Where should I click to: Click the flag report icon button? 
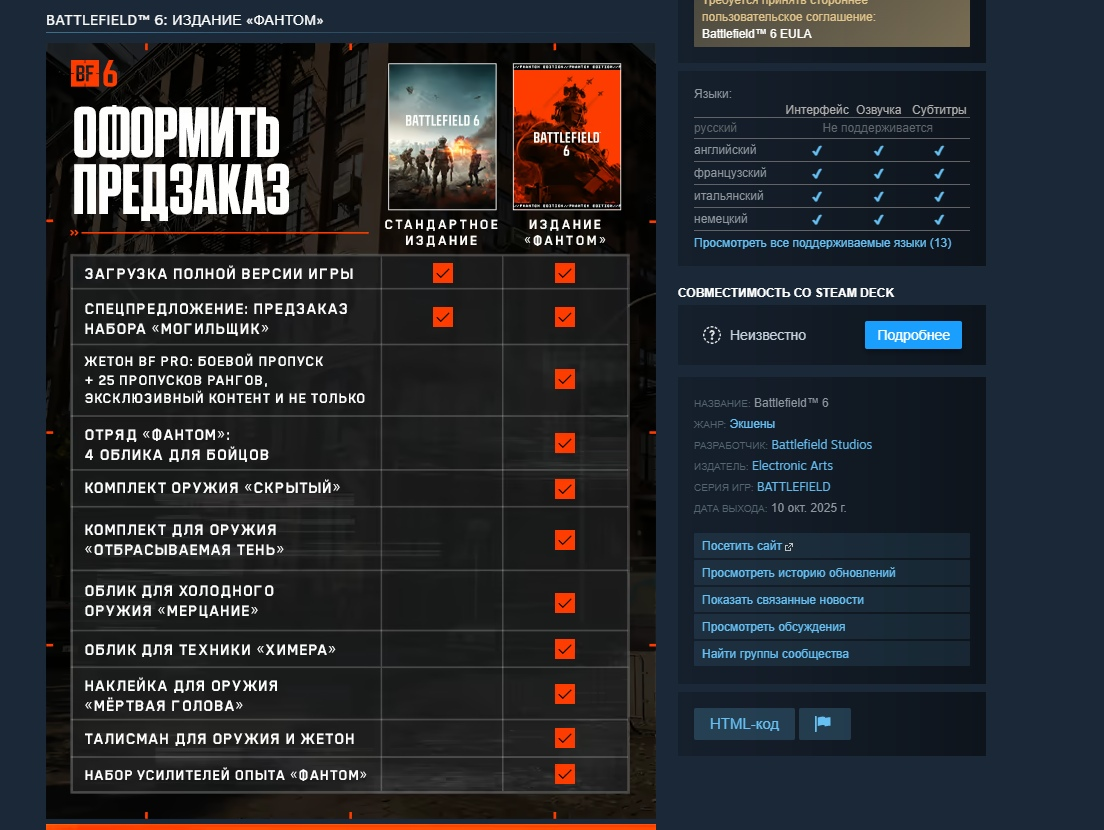[x=824, y=724]
